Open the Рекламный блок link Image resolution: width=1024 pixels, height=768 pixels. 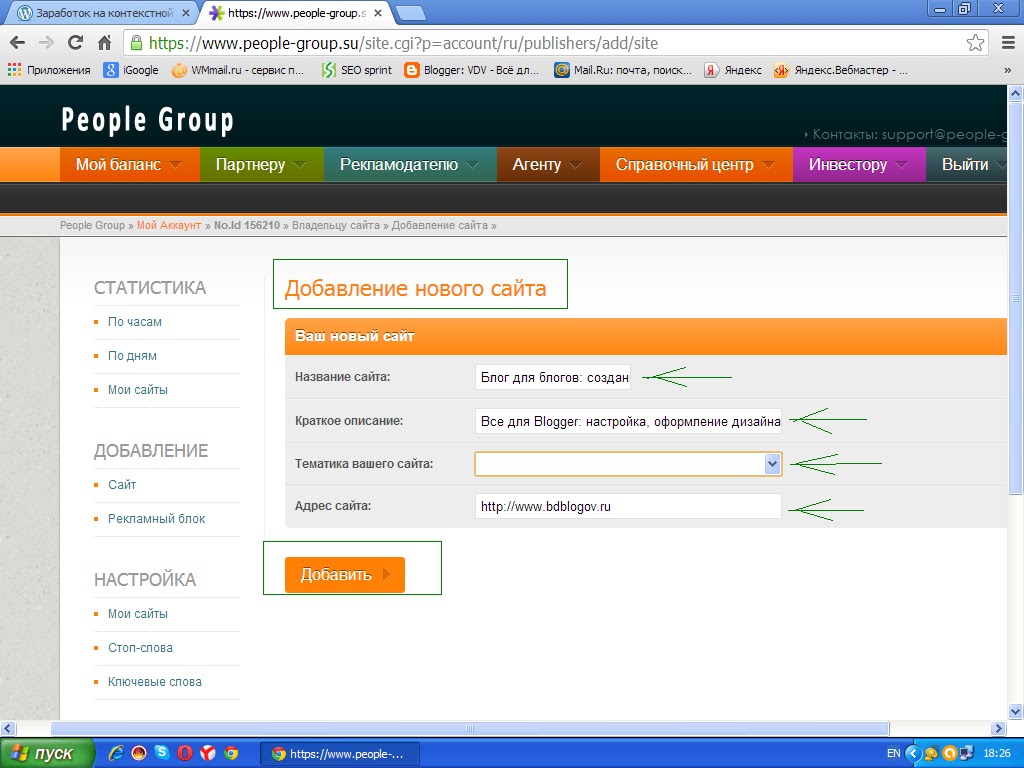point(157,519)
